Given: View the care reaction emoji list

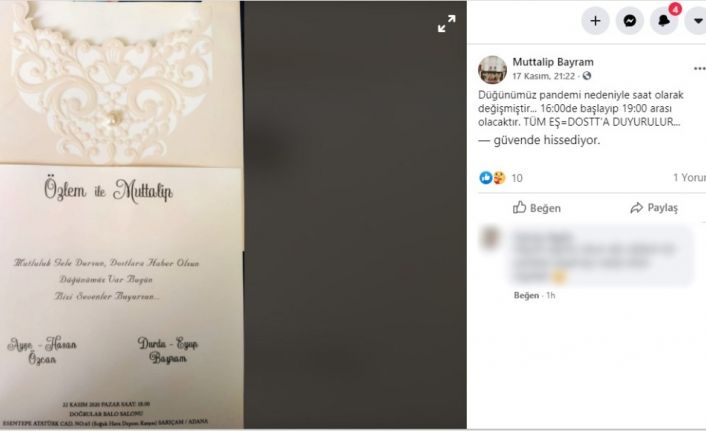Looking at the screenshot, I should click(499, 178).
